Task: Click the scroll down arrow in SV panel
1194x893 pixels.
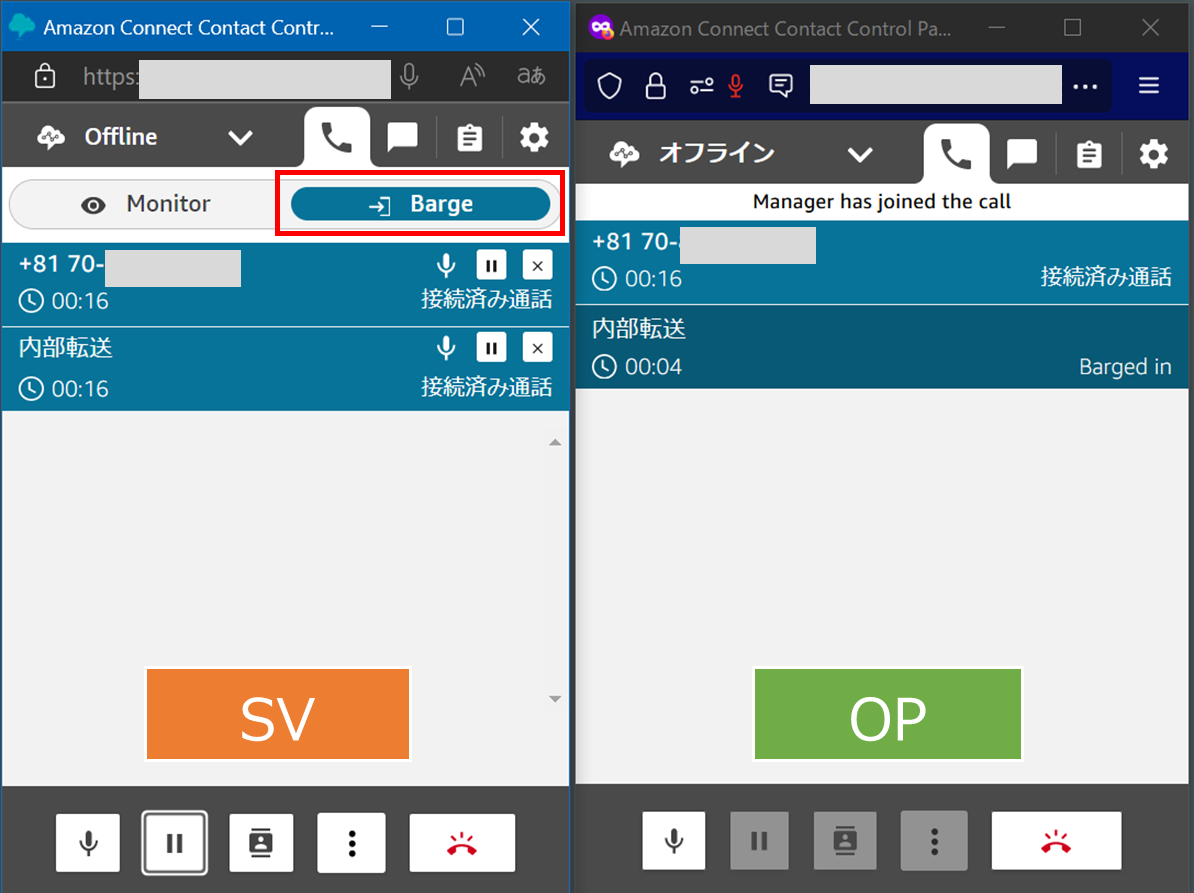Action: [x=555, y=699]
